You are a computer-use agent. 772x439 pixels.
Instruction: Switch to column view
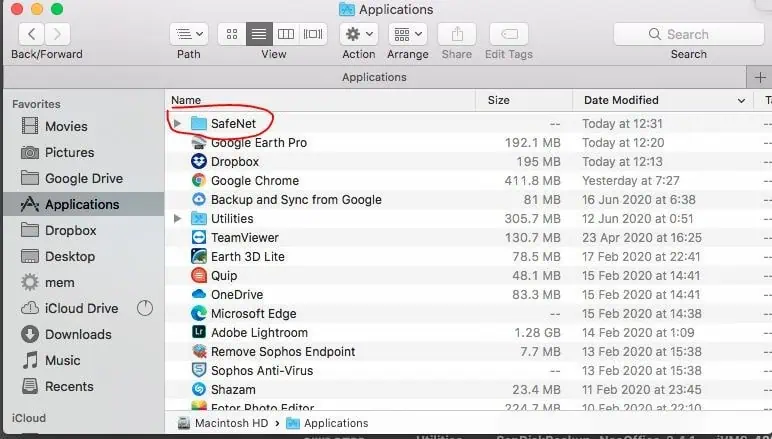point(286,34)
